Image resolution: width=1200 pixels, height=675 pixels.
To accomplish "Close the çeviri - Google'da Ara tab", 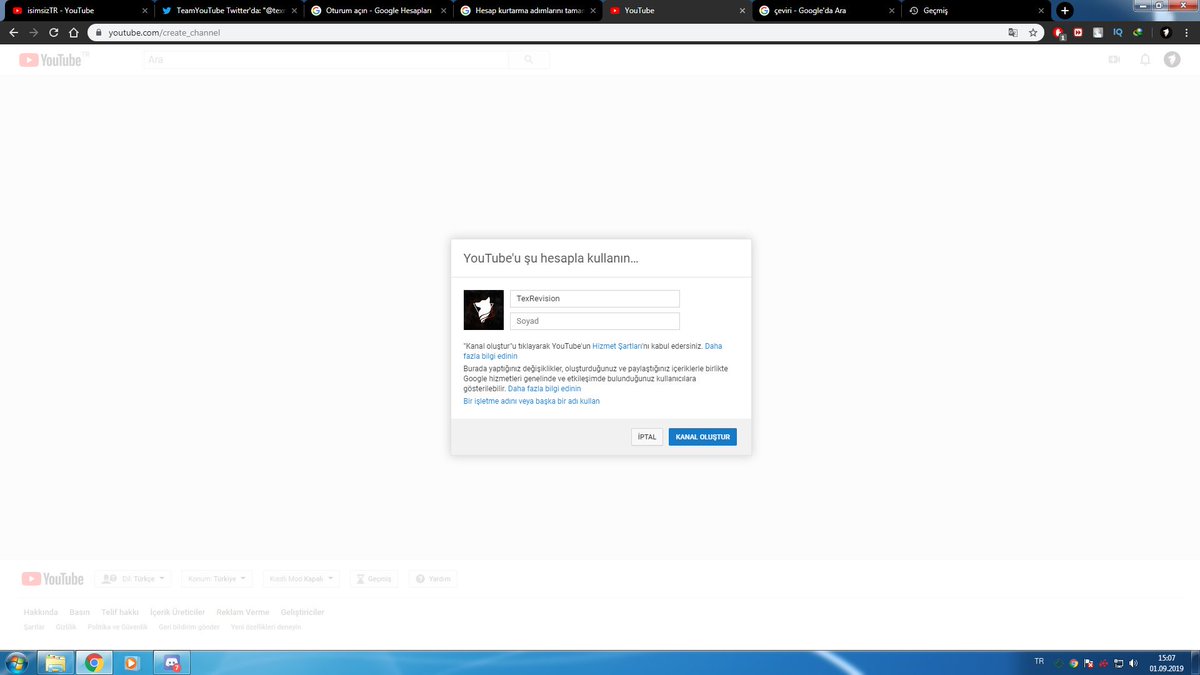I will click(893, 10).
